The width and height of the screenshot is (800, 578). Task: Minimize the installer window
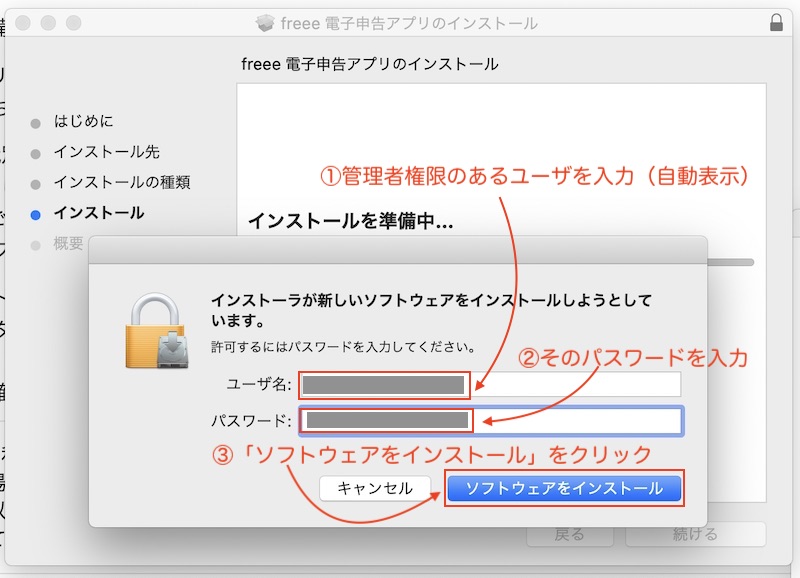[50, 22]
